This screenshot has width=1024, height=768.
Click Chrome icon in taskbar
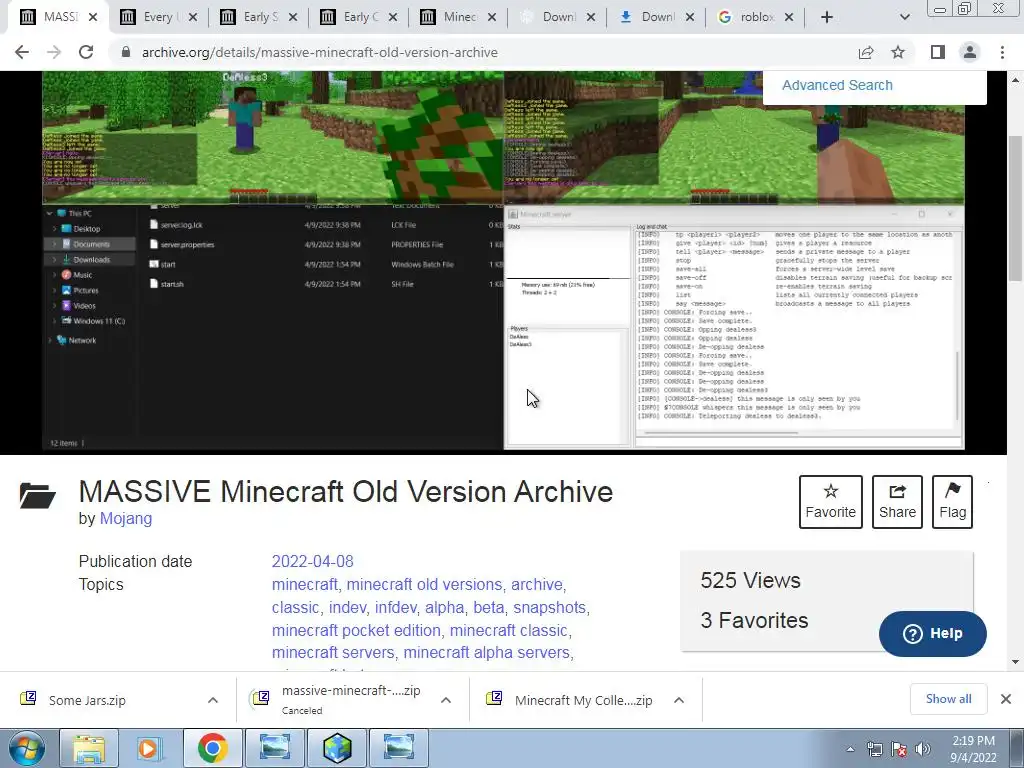pos(212,748)
